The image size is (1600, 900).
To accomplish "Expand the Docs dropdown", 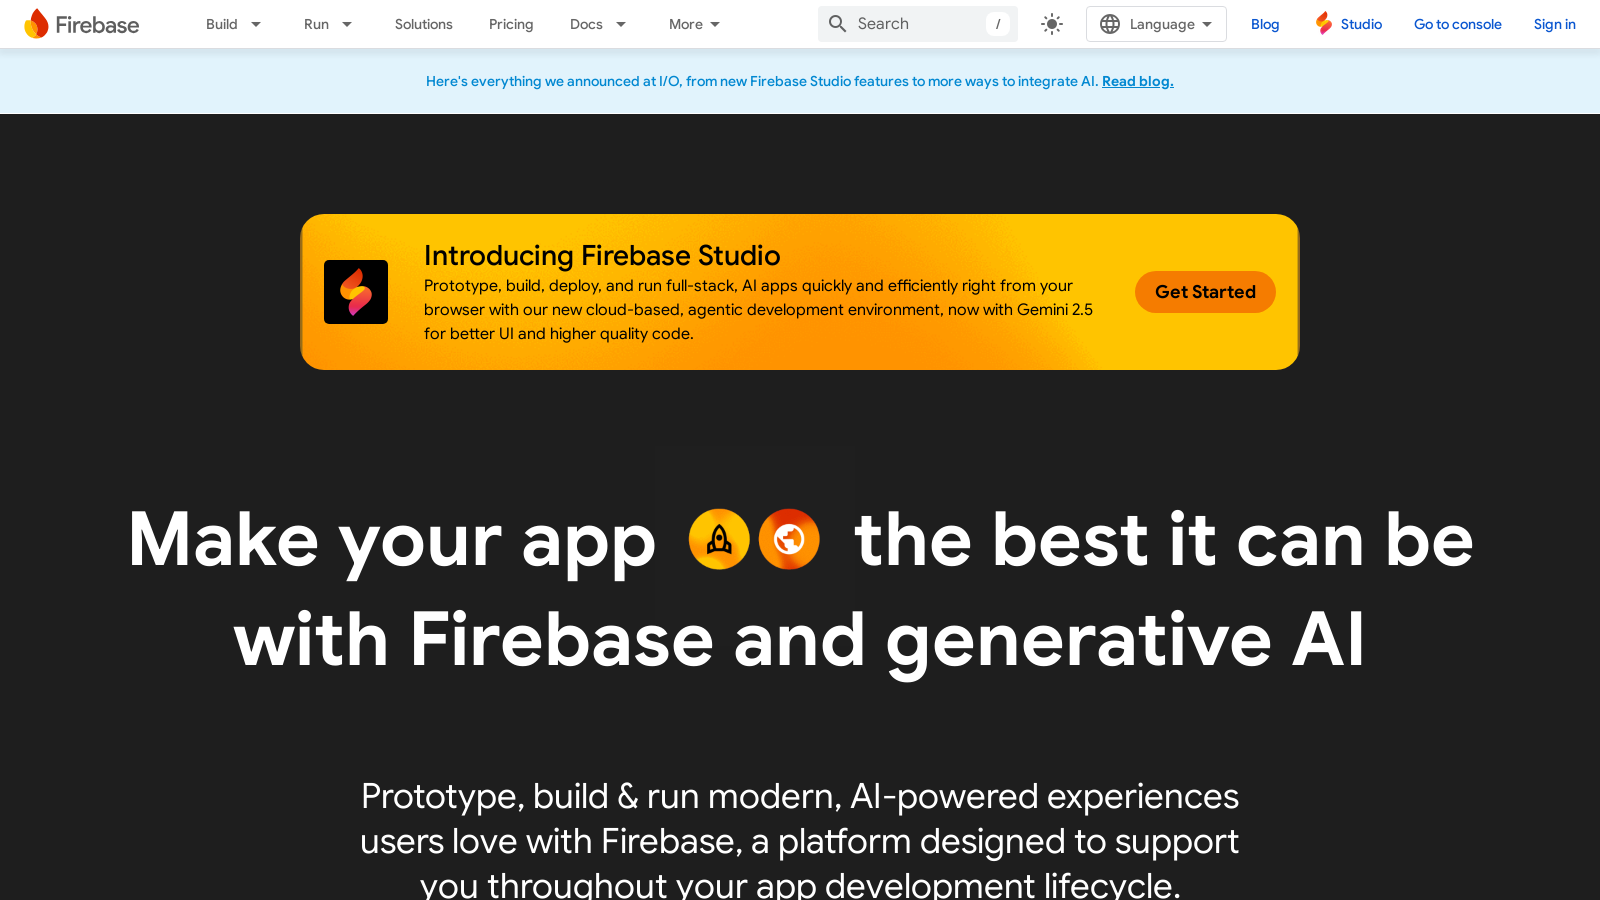I will coord(597,23).
